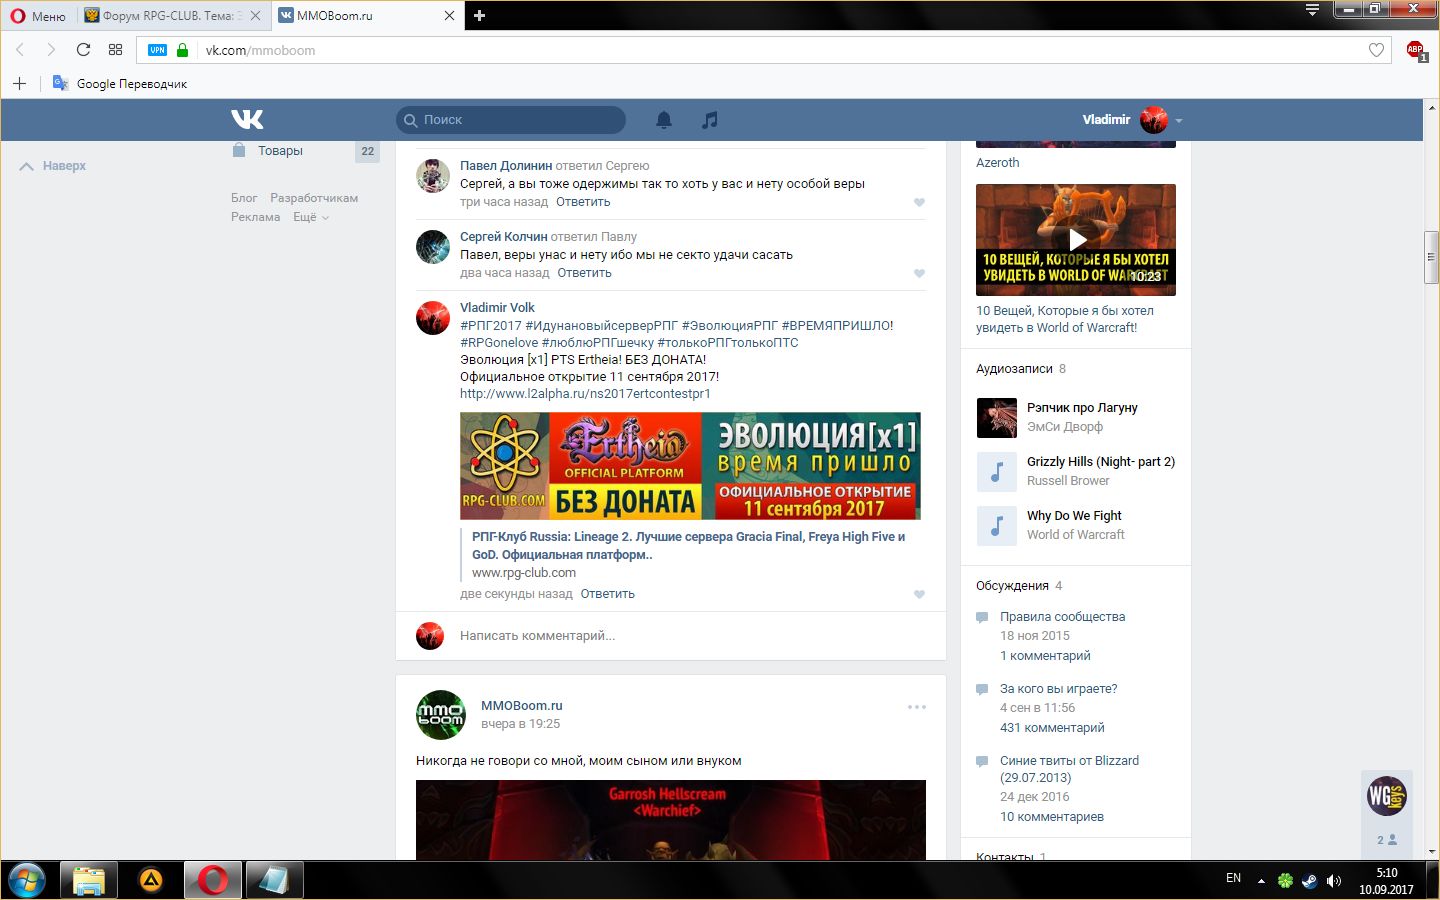Expand Vladimir profile dropdown menu
Image resolution: width=1440 pixels, height=900 pixels.
[1132, 120]
